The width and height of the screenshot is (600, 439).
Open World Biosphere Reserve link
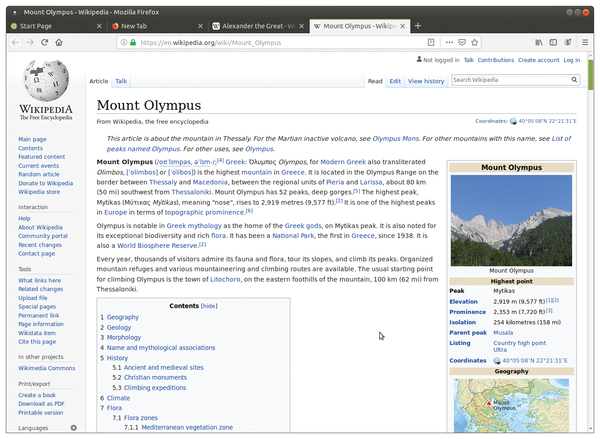pyautogui.click(x=158, y=246)
